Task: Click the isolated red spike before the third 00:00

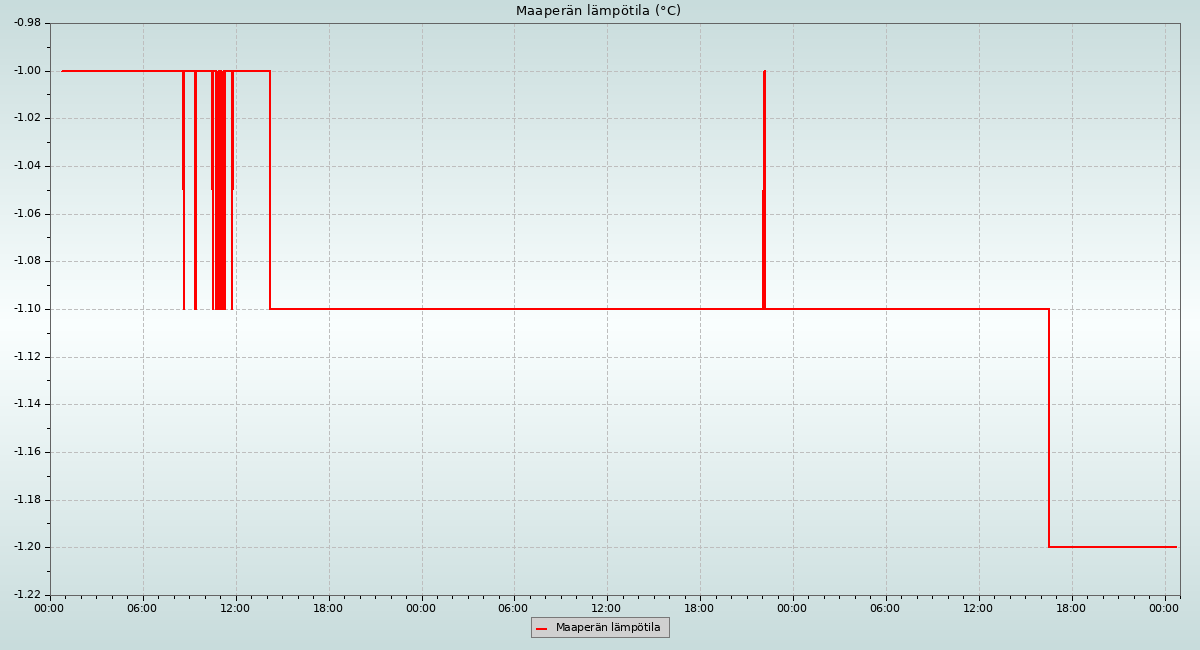Action: [764, 190]
